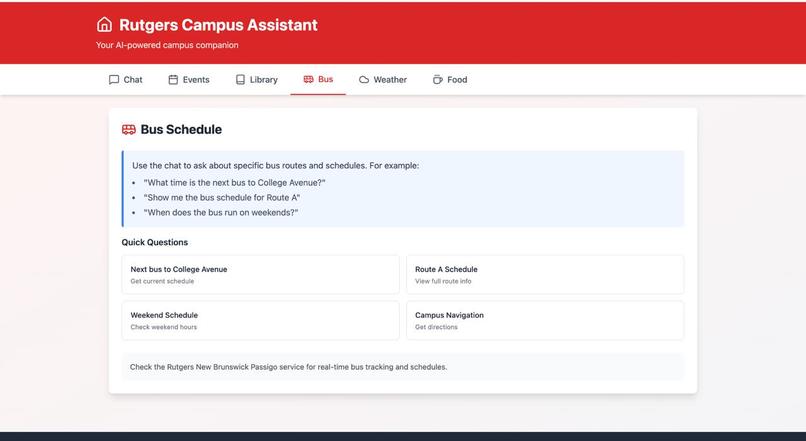The height and width of the screenshot is (441, 806).
Task: Choose the Route A Schedule quick question
Action: 545,274
